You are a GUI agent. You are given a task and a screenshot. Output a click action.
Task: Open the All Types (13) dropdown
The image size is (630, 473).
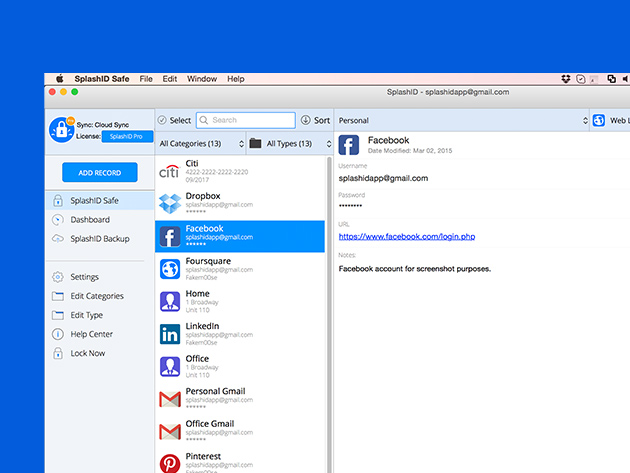pyautogui.click(x=290, y=143)
